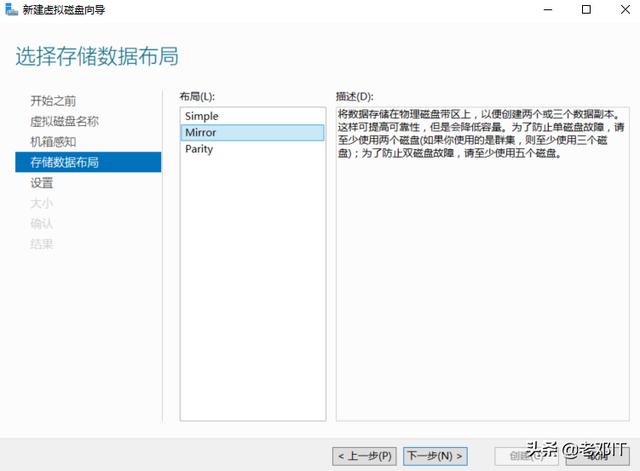Go to the 机箱感知 step
Viewport: 640px width, 471px height.
[53, 142]
